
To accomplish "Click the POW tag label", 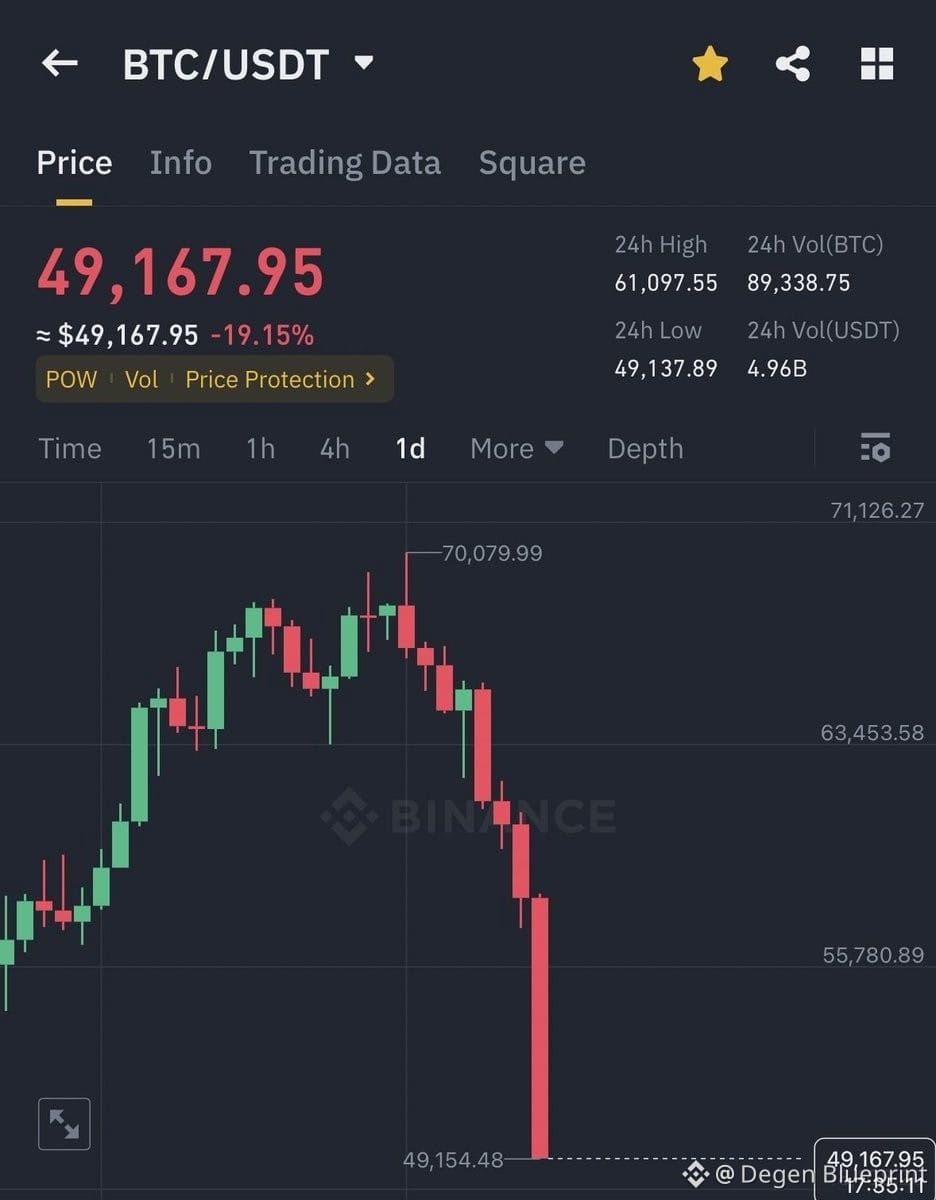I will 71,379.
